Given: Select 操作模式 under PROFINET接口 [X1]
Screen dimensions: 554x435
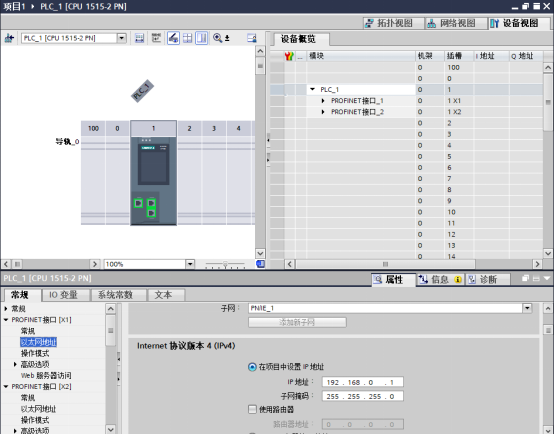Looking at the screenshot, I should (x=35, y=353).
